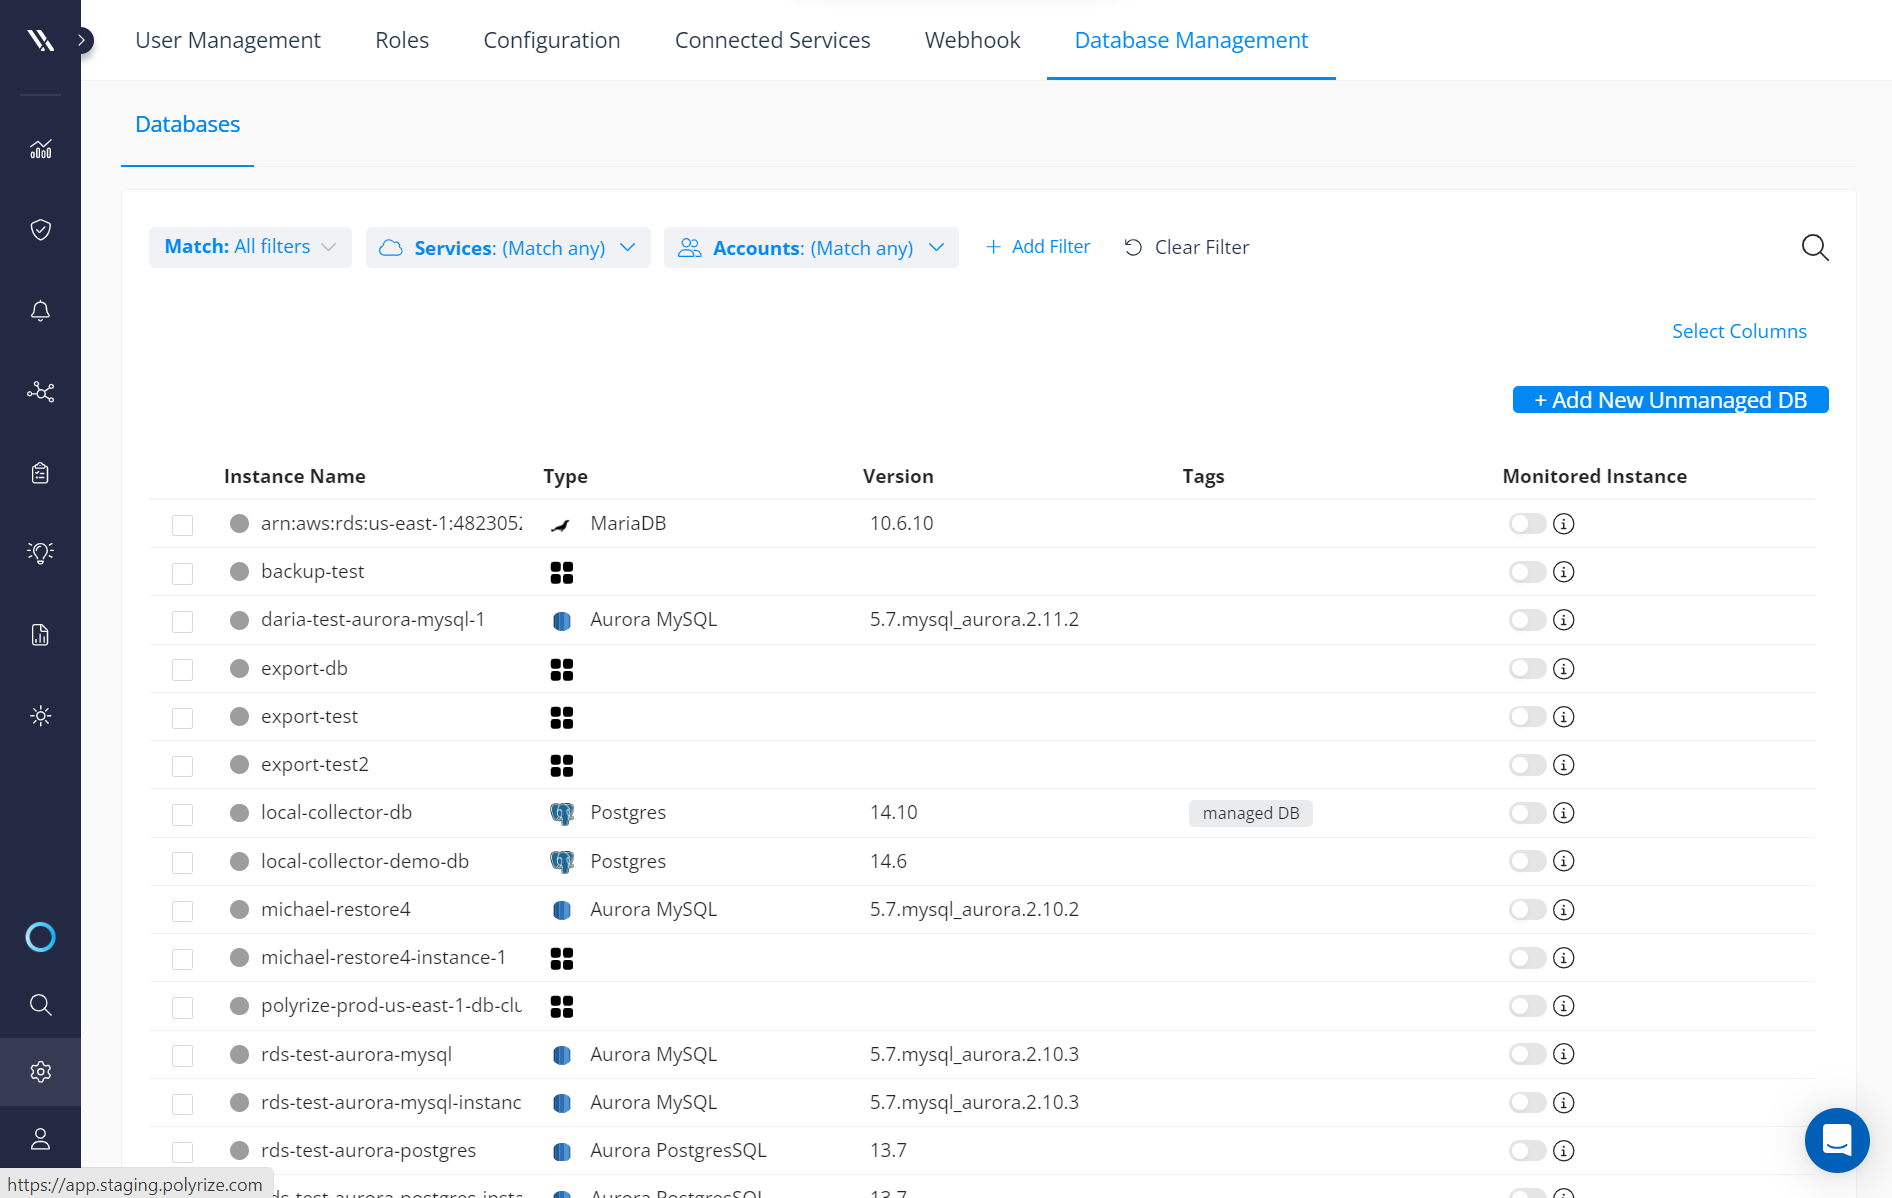Click Add New Unmanaged DB button
This screenshot has width=1892, height=1198.
[1670, 400]
